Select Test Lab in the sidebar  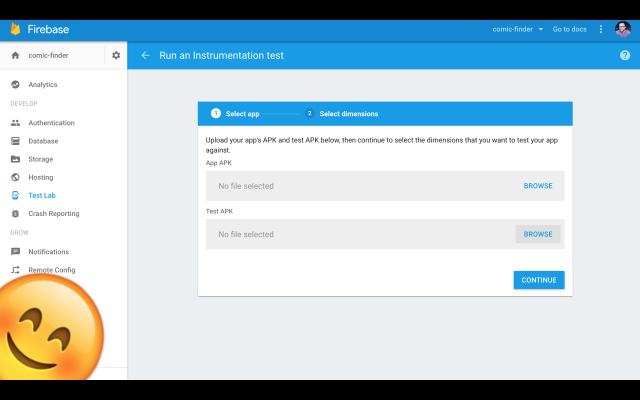click(42, 195)
